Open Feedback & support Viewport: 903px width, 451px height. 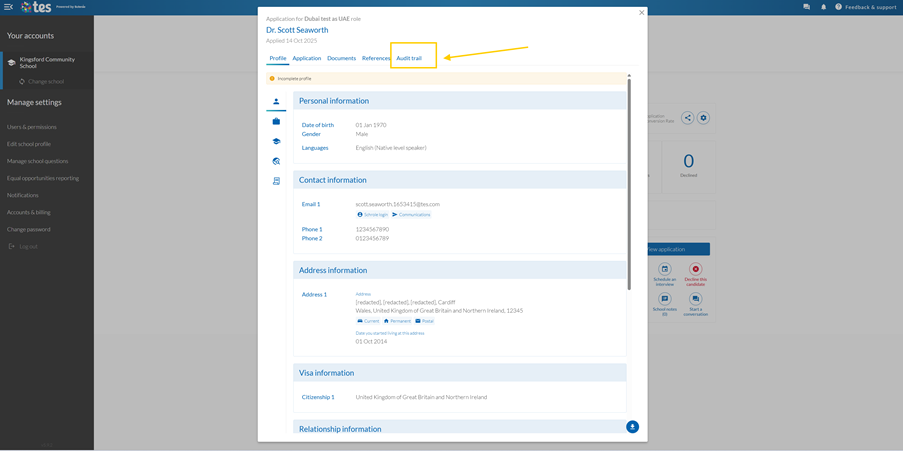point(865,7)
